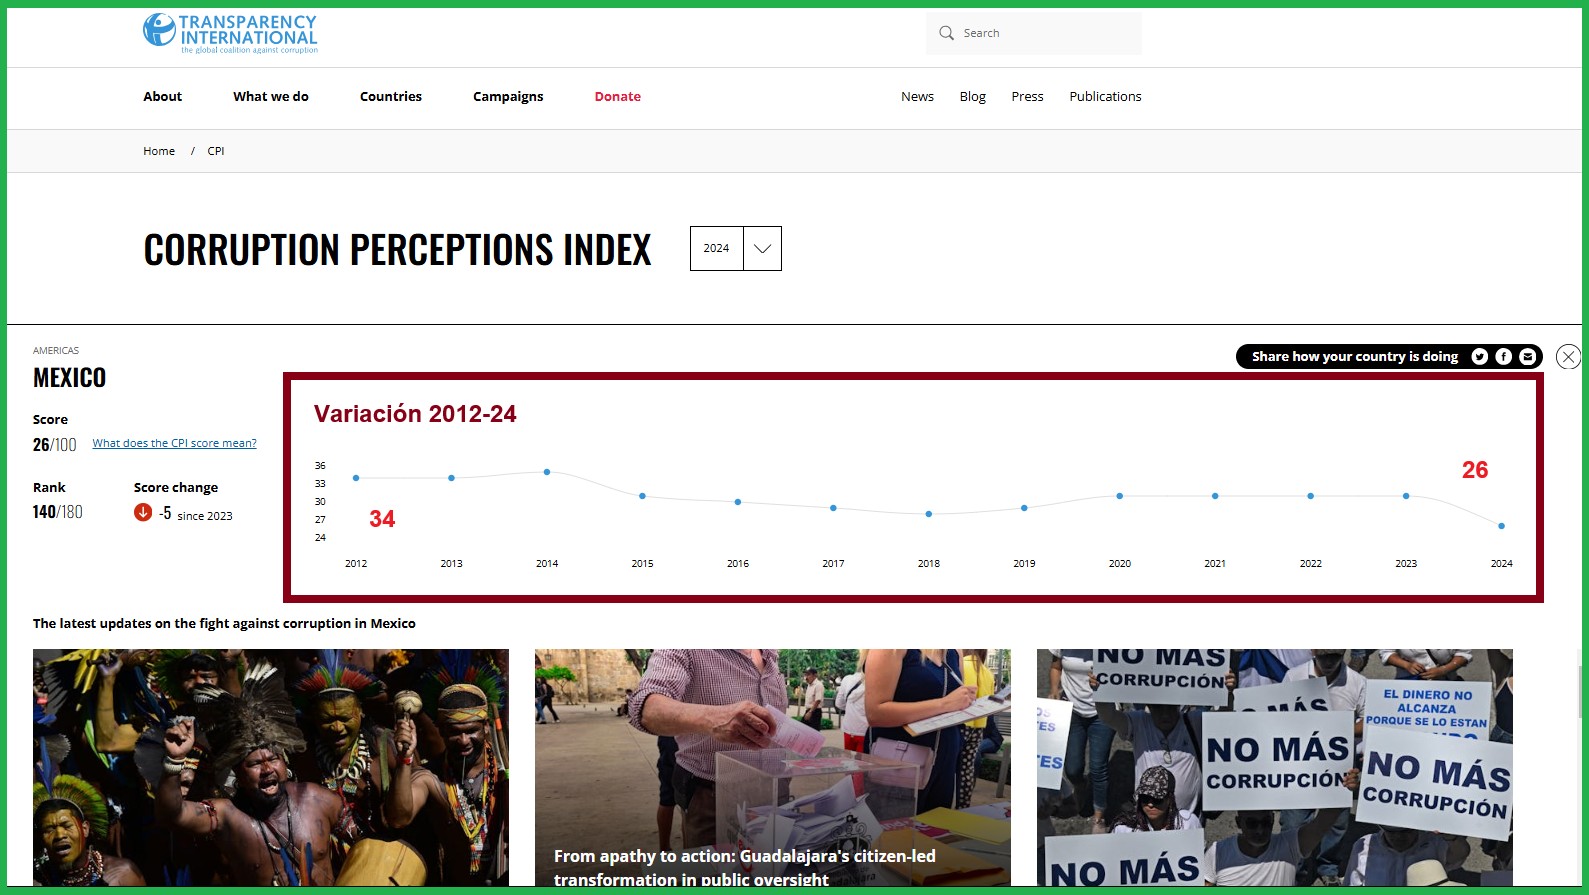Click the 2016 x-axis year label
The image size is (1589, 895).
point(738,564)
